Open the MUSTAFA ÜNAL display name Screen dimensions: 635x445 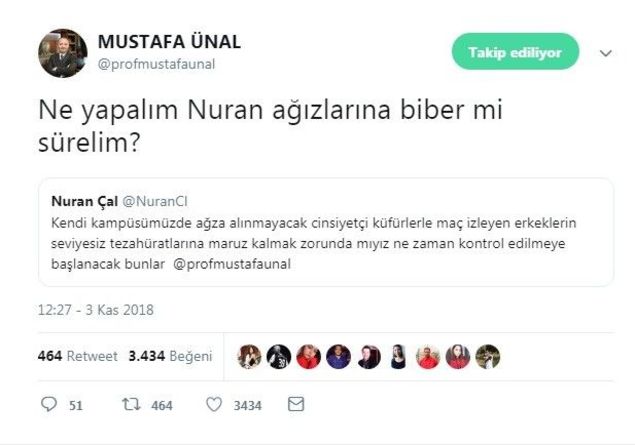pyautogui.click(x=169, y=42)
